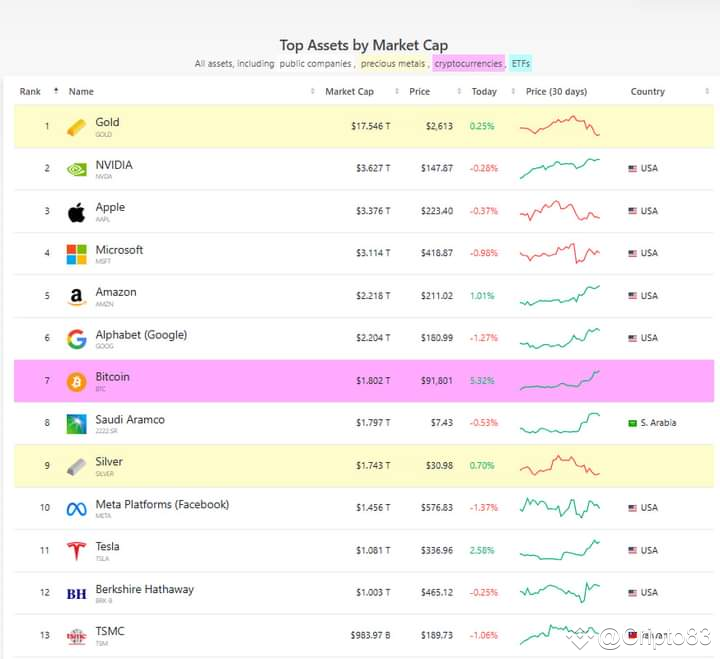720x659 pixels.
Task: Sort by the Country column header
Action: (648, 91)
